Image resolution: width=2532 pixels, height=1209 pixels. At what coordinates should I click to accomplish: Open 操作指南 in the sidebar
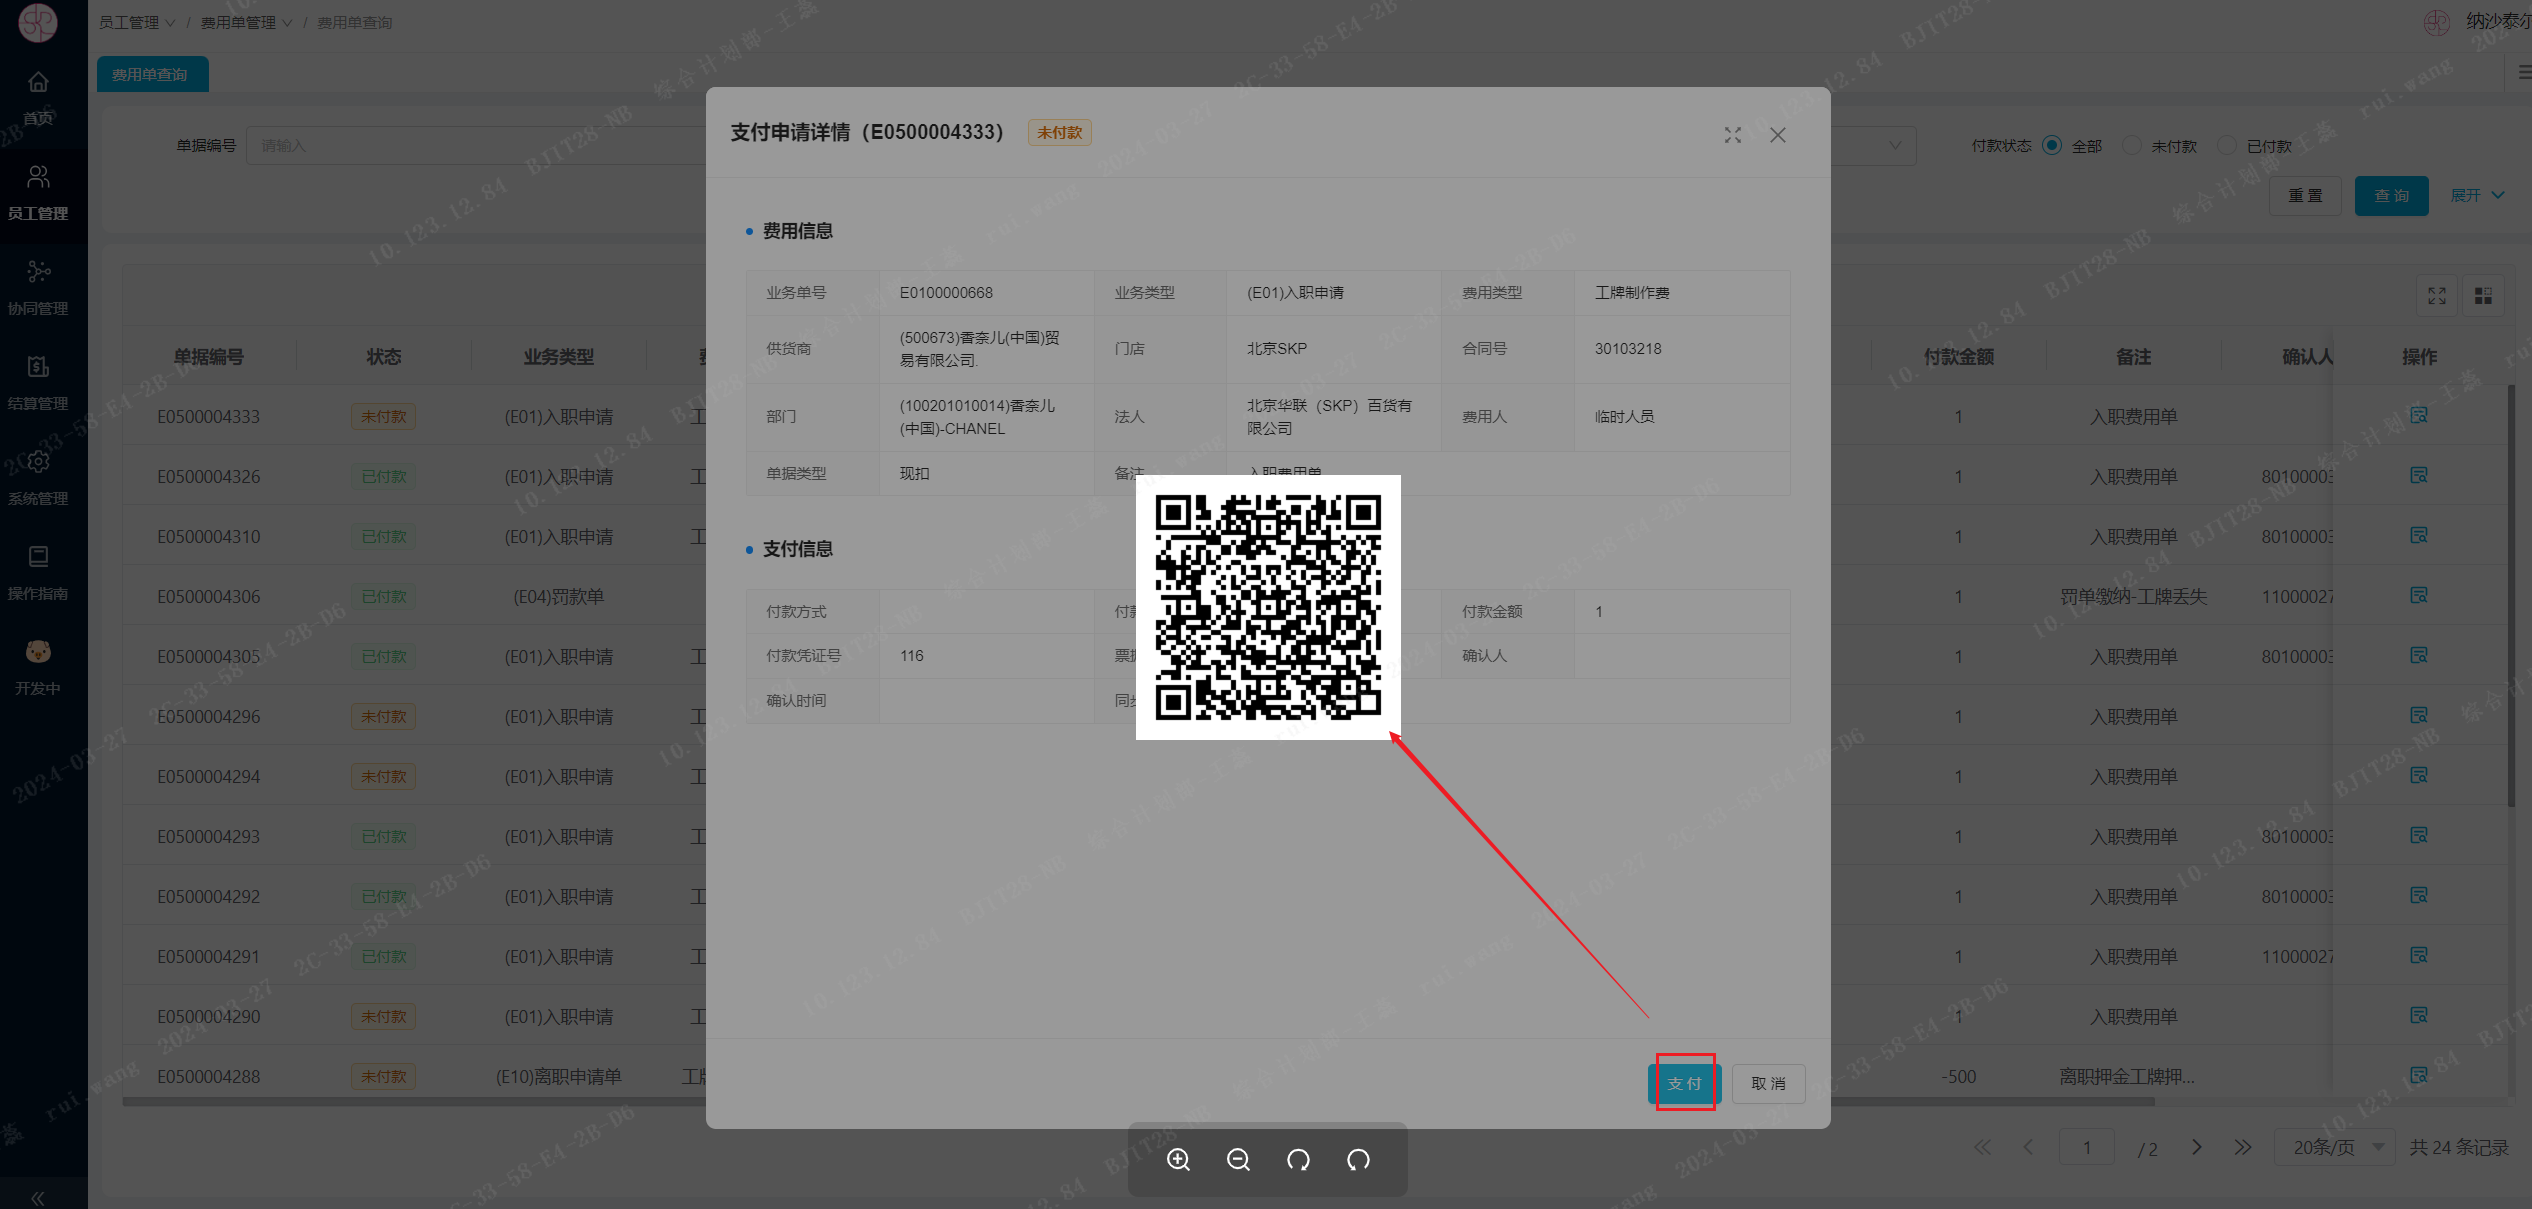38,574
